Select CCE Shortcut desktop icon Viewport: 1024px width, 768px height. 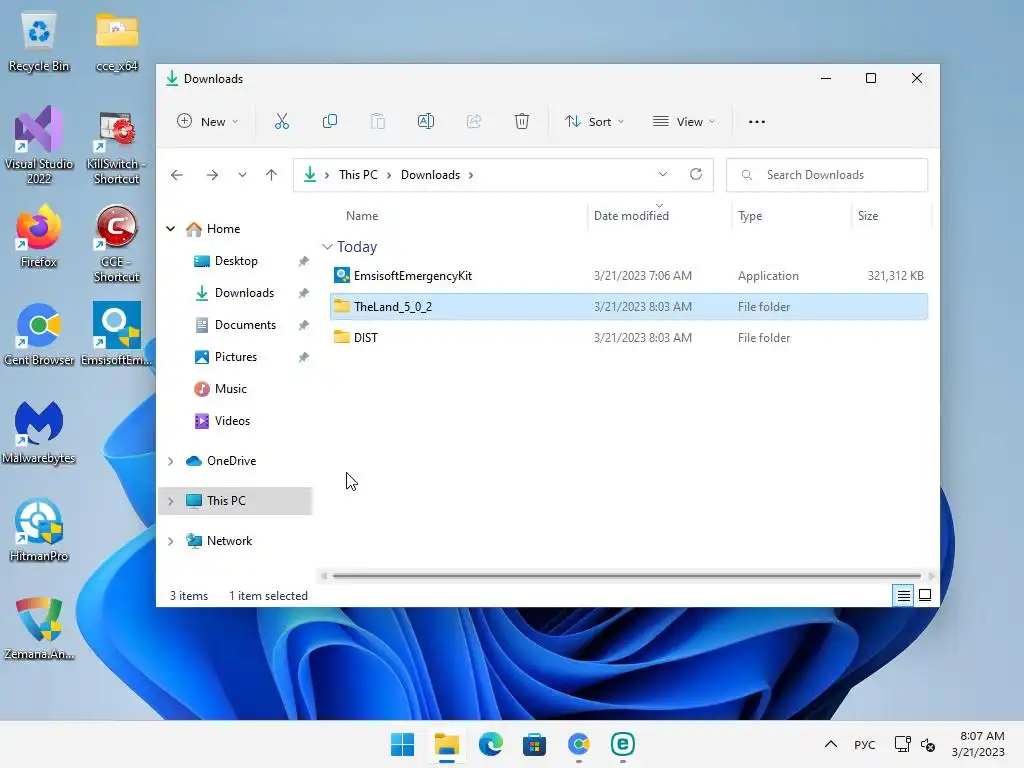(x=116, y=244)
